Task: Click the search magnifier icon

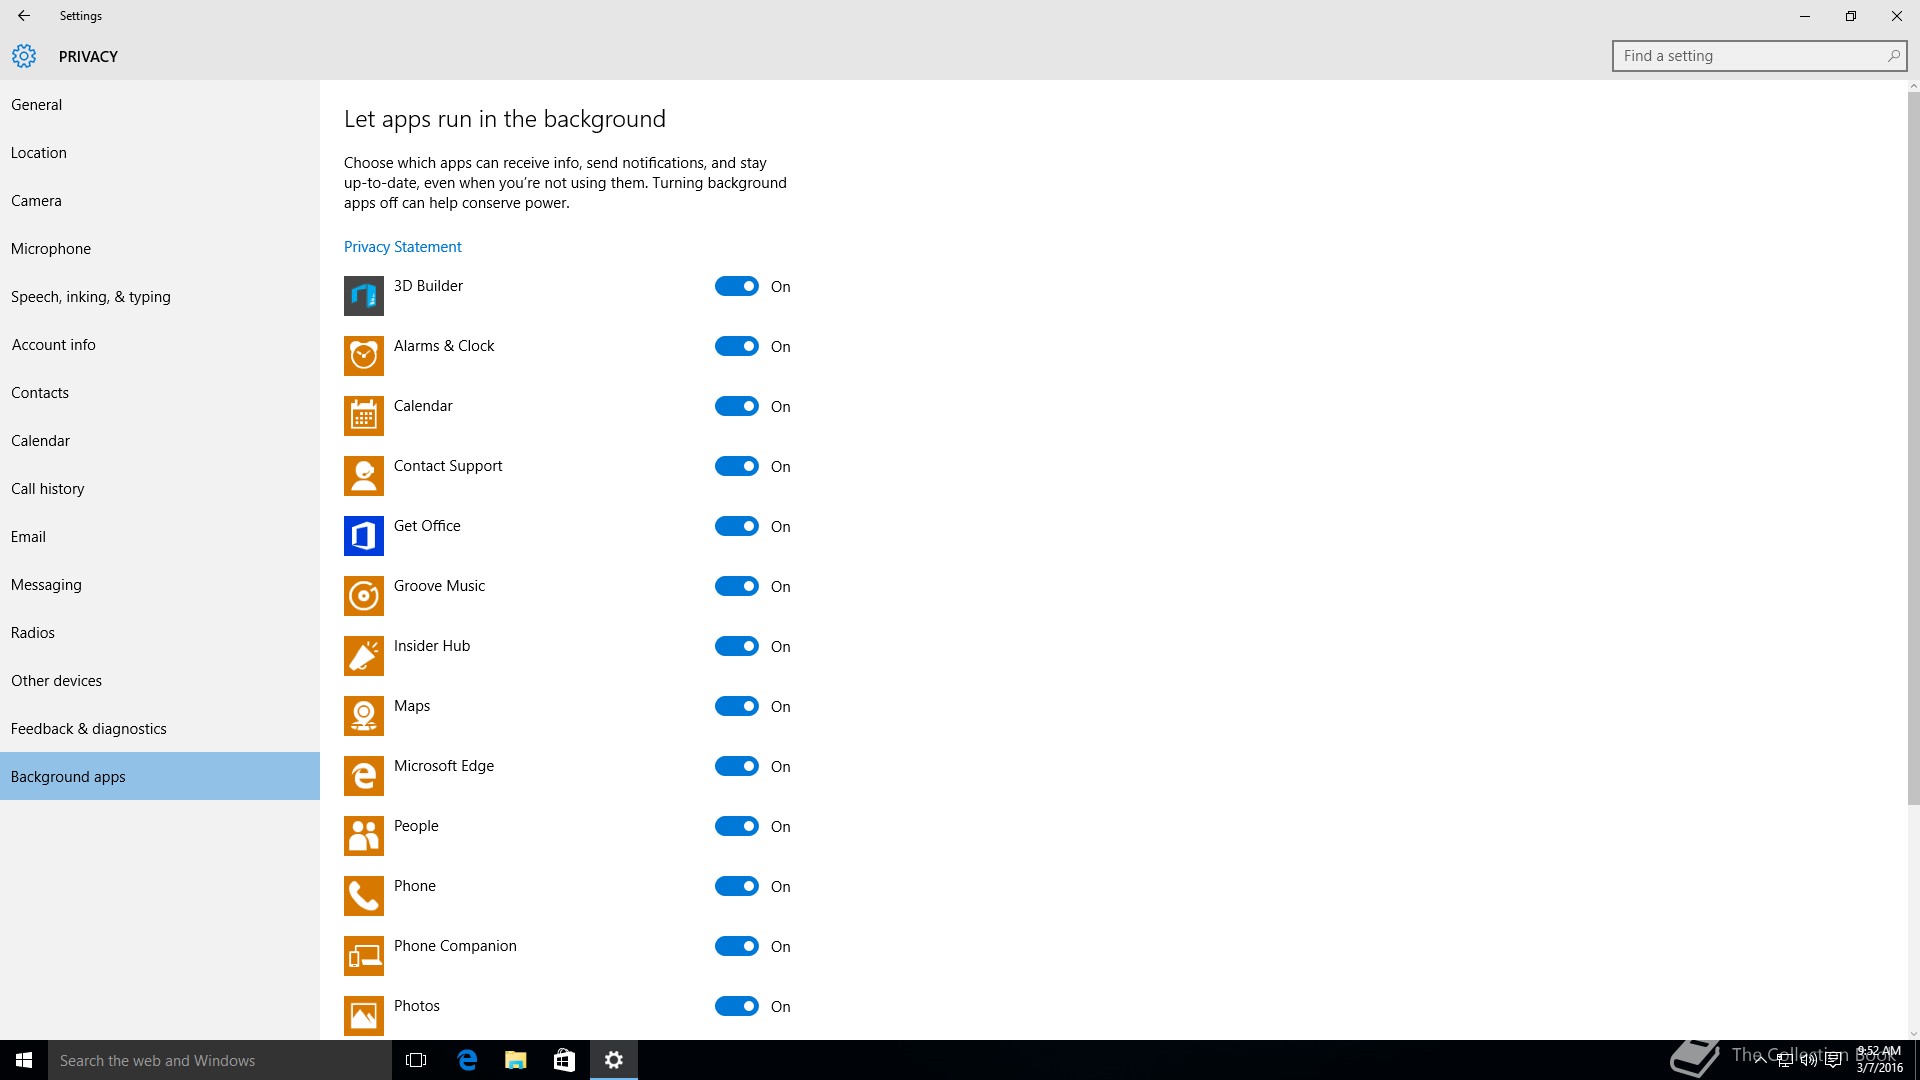Action: pyautogui.click(x=1893, y=56)
